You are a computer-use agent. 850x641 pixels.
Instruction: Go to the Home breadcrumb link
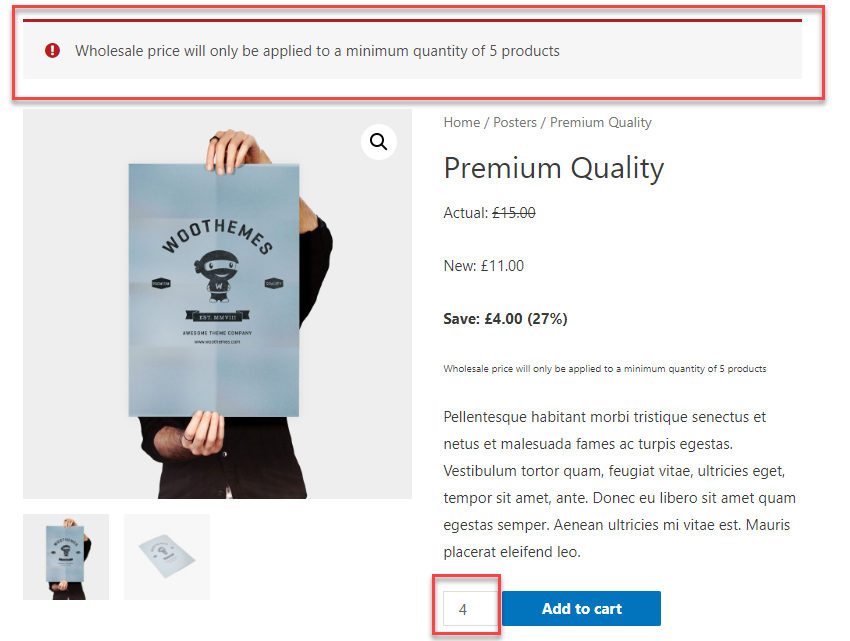pos(462,122)
